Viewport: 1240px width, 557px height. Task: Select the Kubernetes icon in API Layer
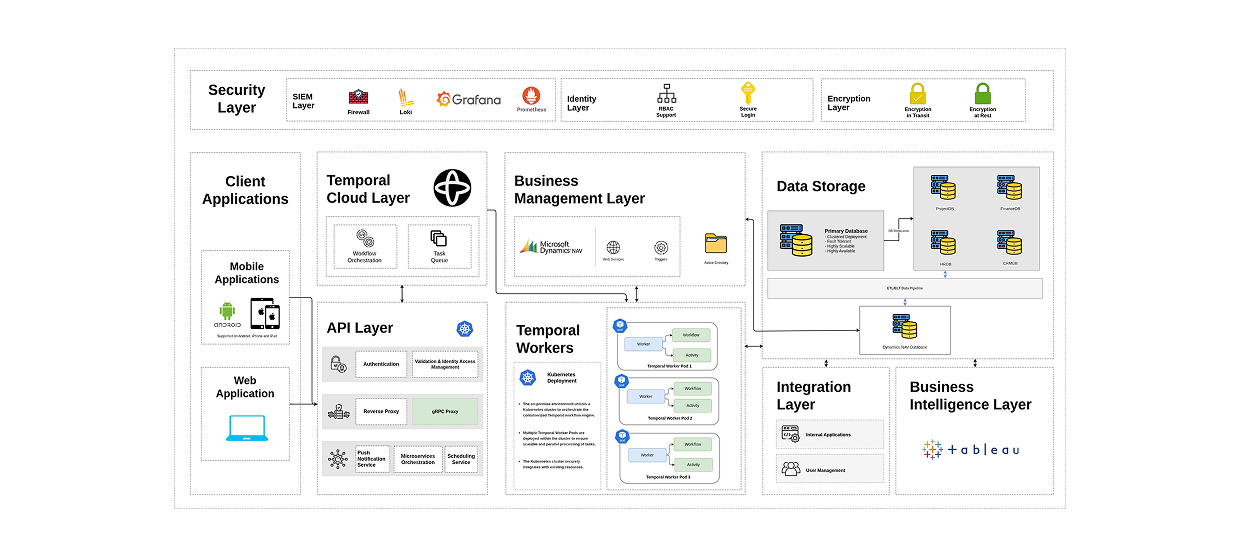point(464,328)
